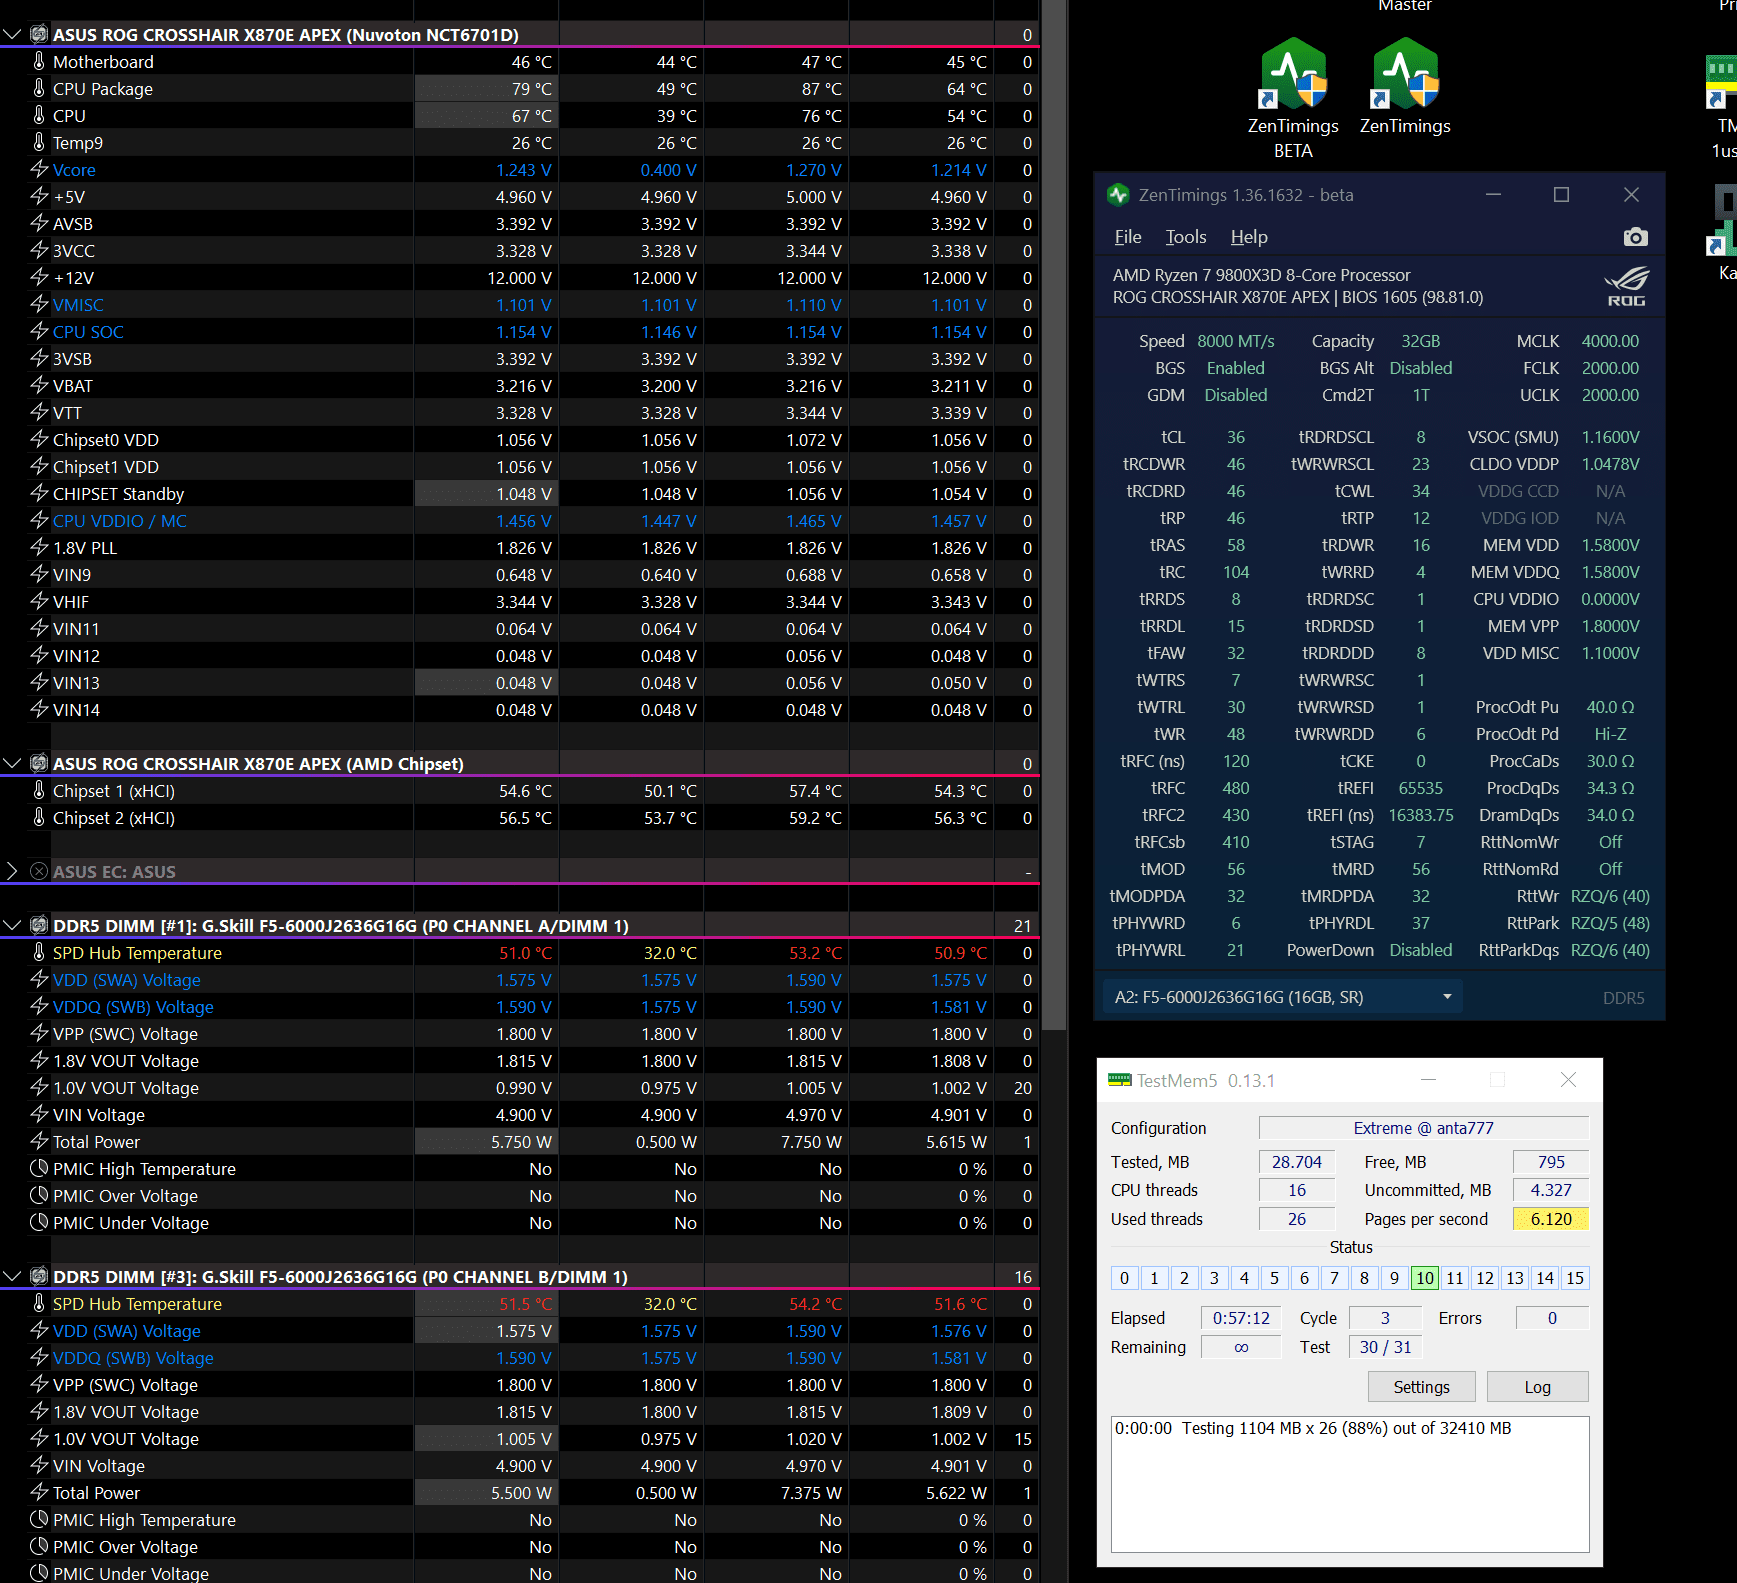
Task: Click the tCL value '36'
Action: click(1236, 437)
